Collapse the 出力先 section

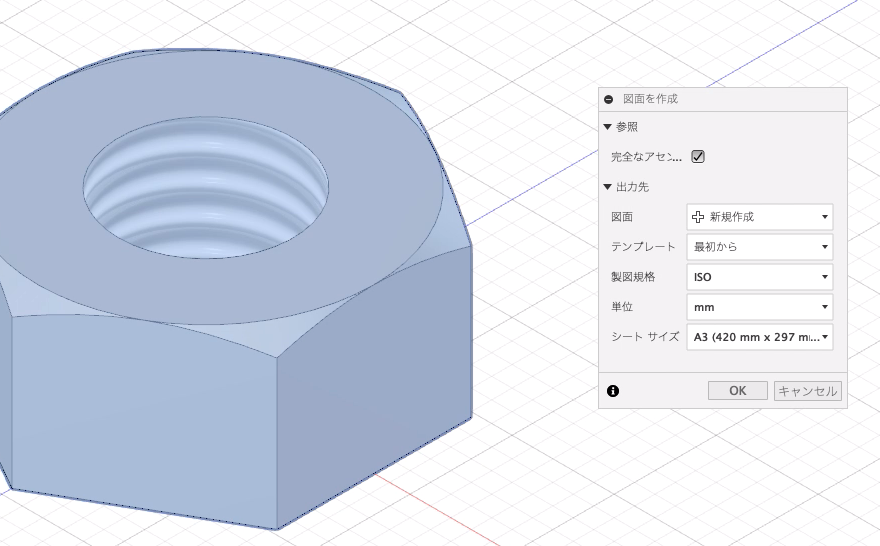pos(607,187)
